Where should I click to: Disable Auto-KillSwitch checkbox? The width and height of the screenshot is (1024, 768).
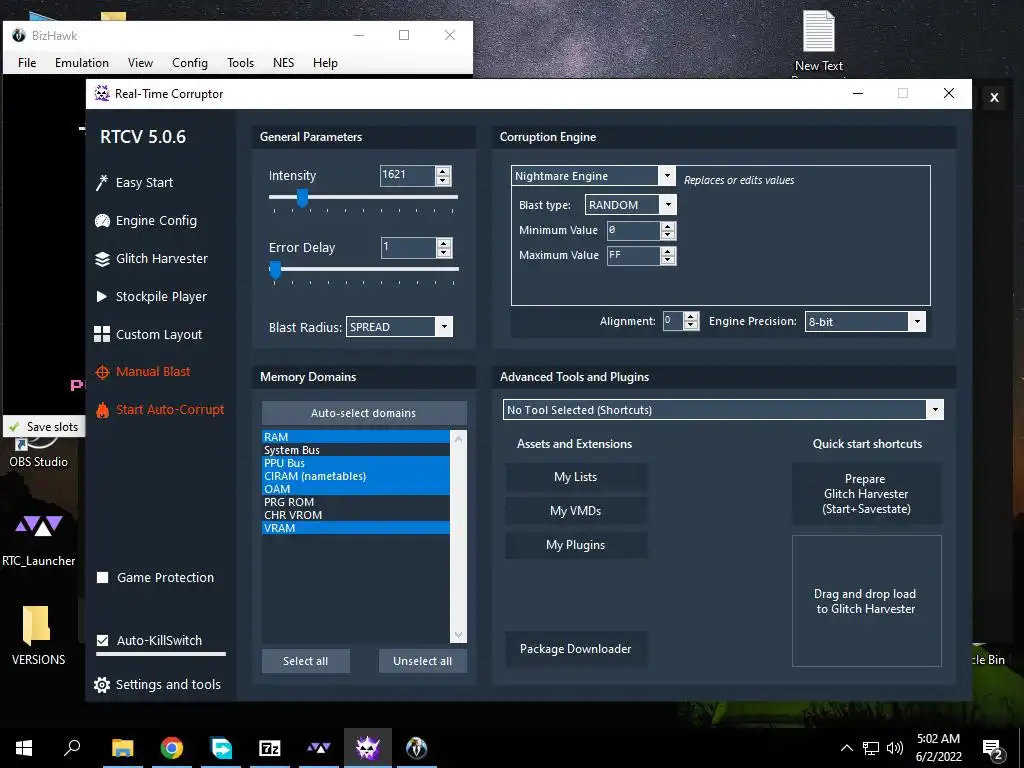tap(103, 641)
